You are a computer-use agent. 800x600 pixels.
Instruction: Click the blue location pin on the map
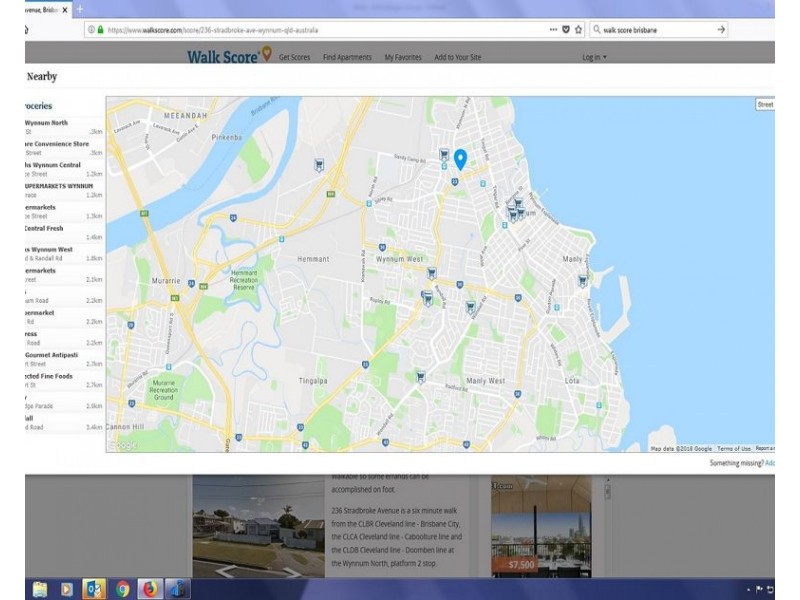460,158
